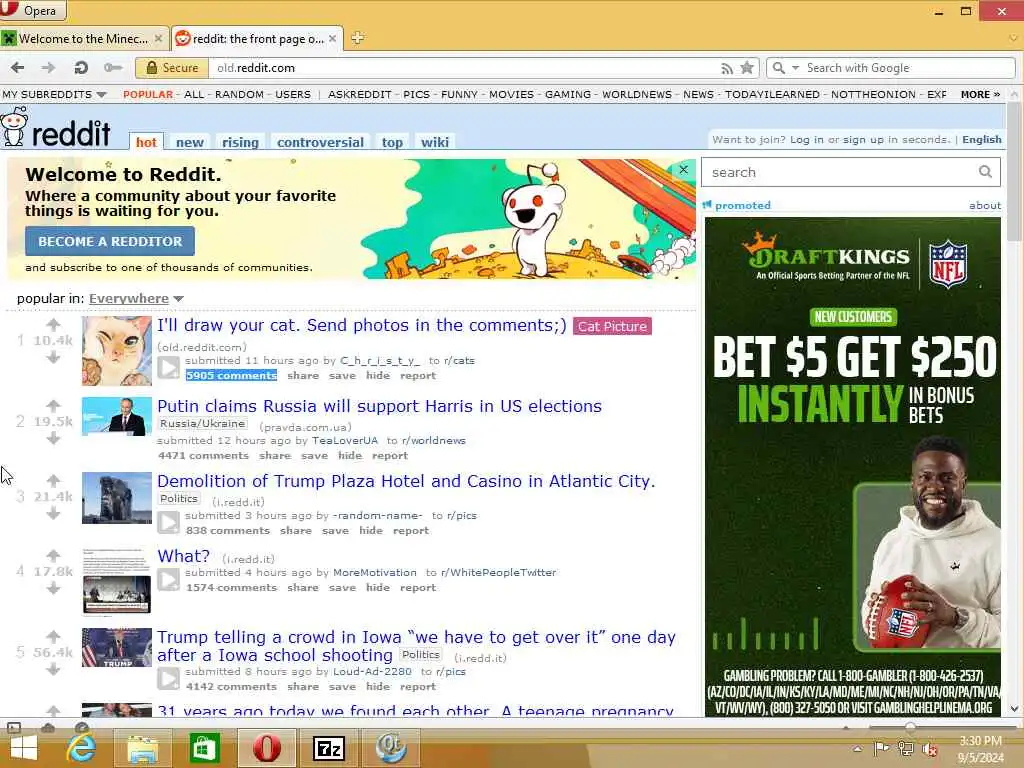
Task: Open the WORLDNEWS link in top bar
Action: pos(636,94)
